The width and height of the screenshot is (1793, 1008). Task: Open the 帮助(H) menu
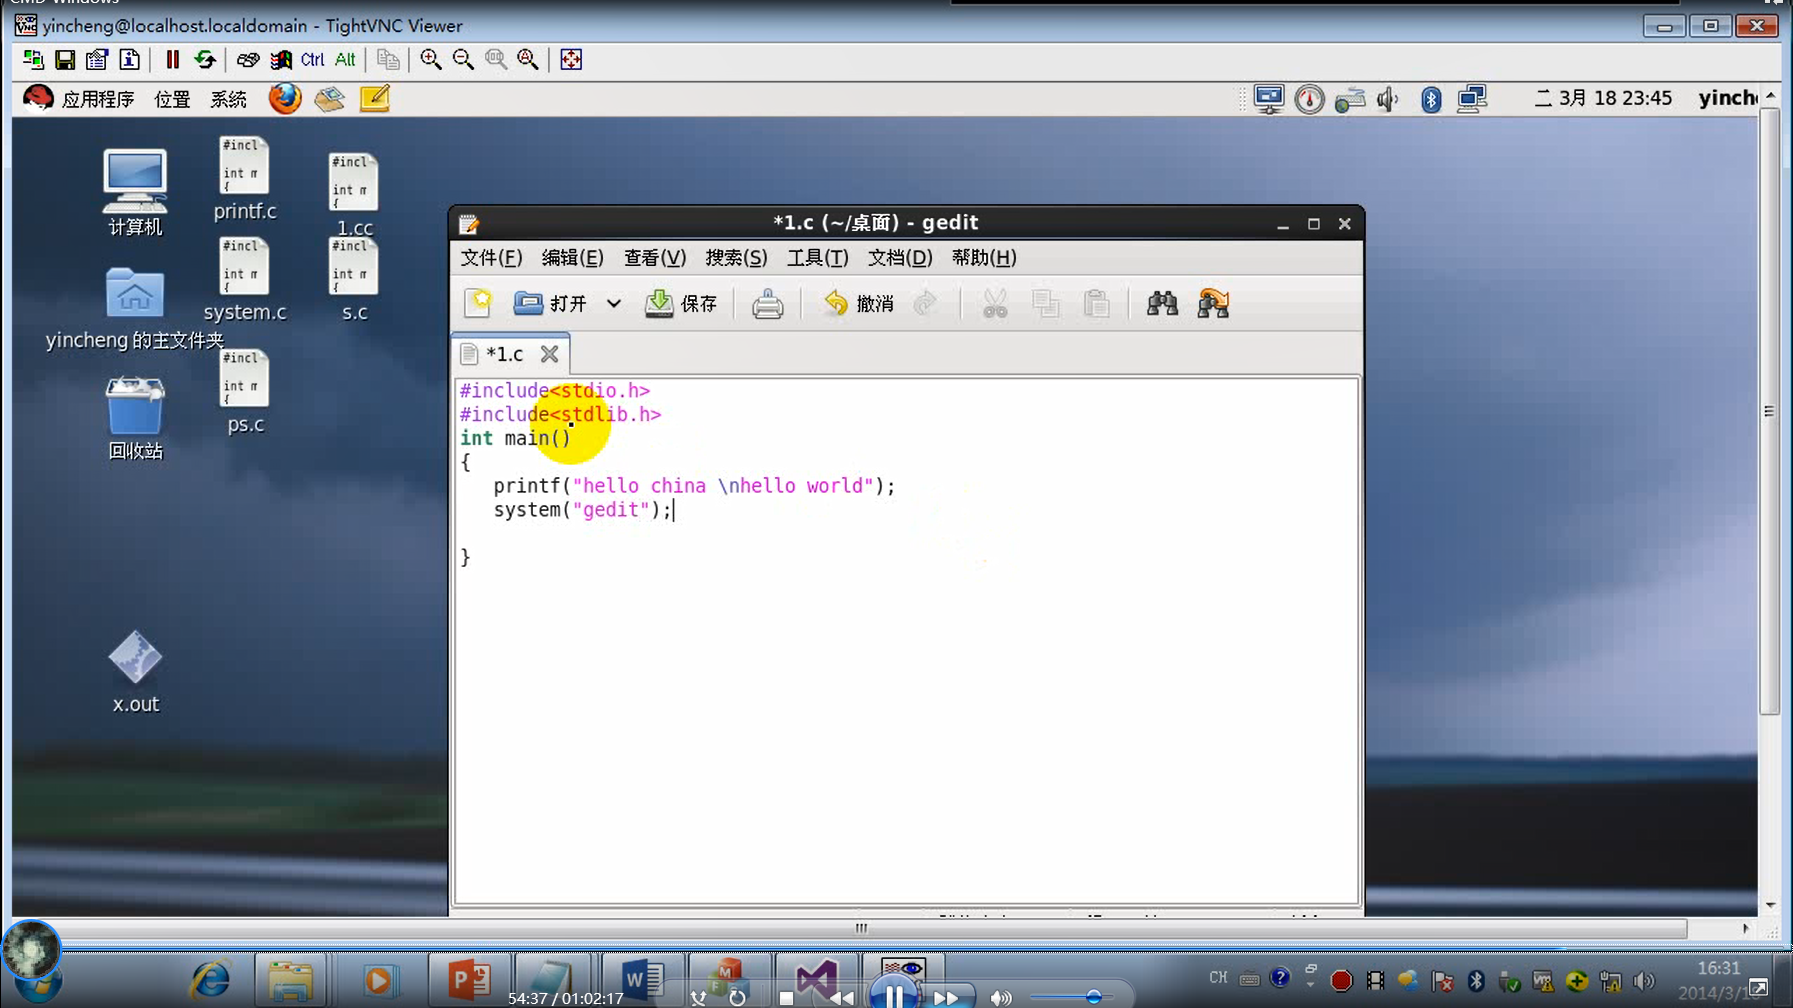(984, 258)
